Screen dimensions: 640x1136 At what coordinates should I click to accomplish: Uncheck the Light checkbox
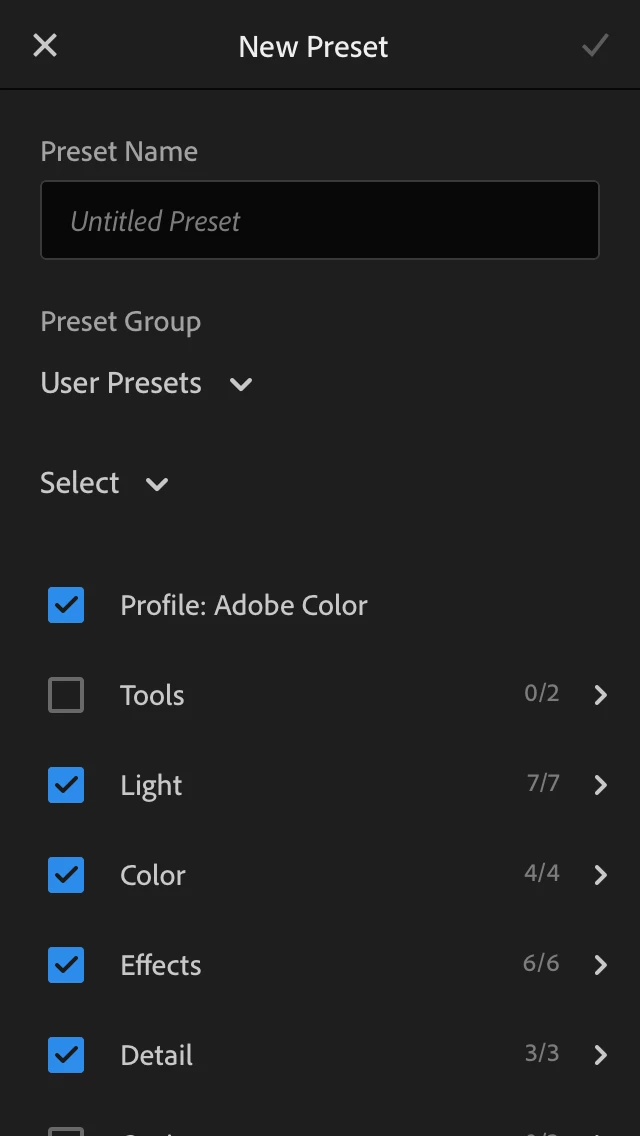point(66,785)
